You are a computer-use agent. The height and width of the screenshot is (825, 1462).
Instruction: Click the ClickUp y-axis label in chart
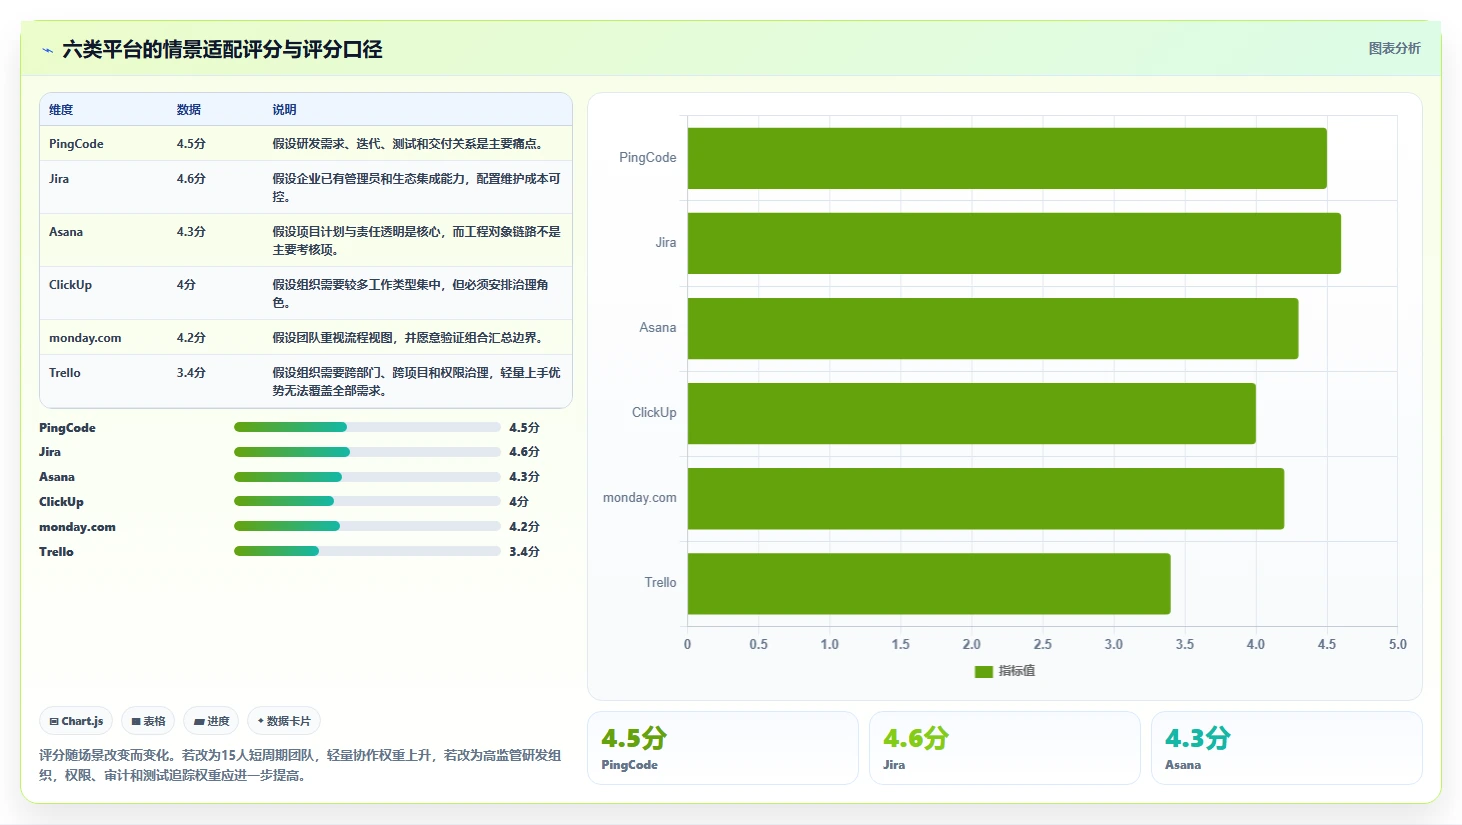[x=654, y=413]
